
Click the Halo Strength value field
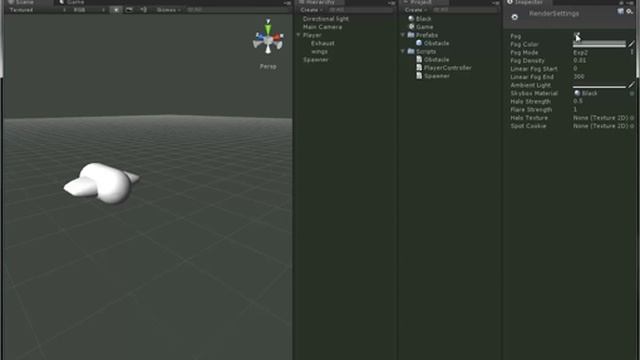click(x=603, y=101)
